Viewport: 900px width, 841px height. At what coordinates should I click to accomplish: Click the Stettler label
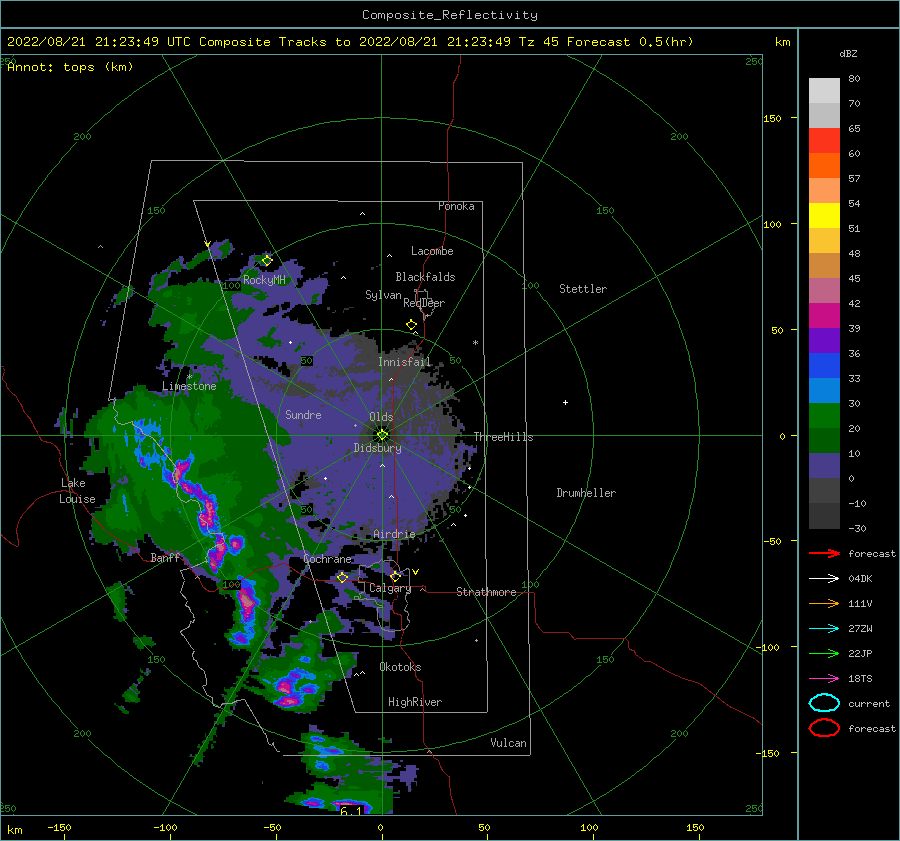(583, 289)
